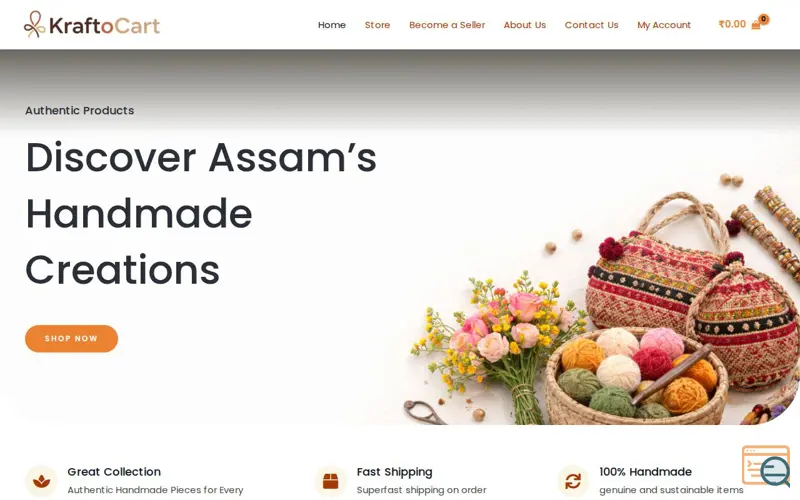Open the Store menu page
Image resolution: width=800 pixels, height=500 pixels.
(377, 25)
